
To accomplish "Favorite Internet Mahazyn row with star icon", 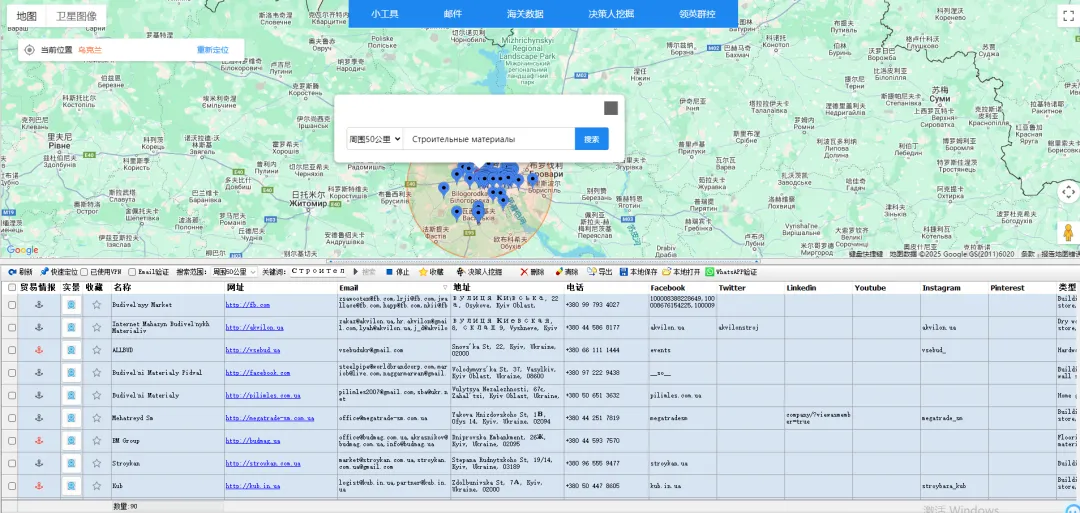I will coord(96,328).
